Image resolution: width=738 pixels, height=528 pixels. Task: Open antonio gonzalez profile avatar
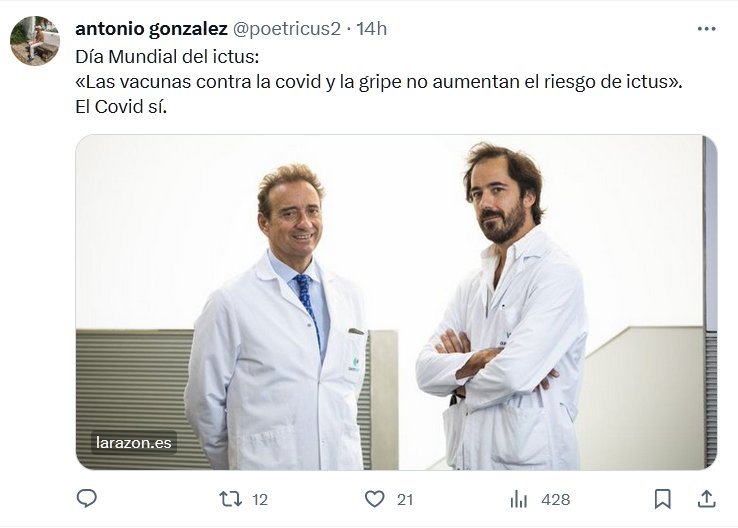pos(35,40)
